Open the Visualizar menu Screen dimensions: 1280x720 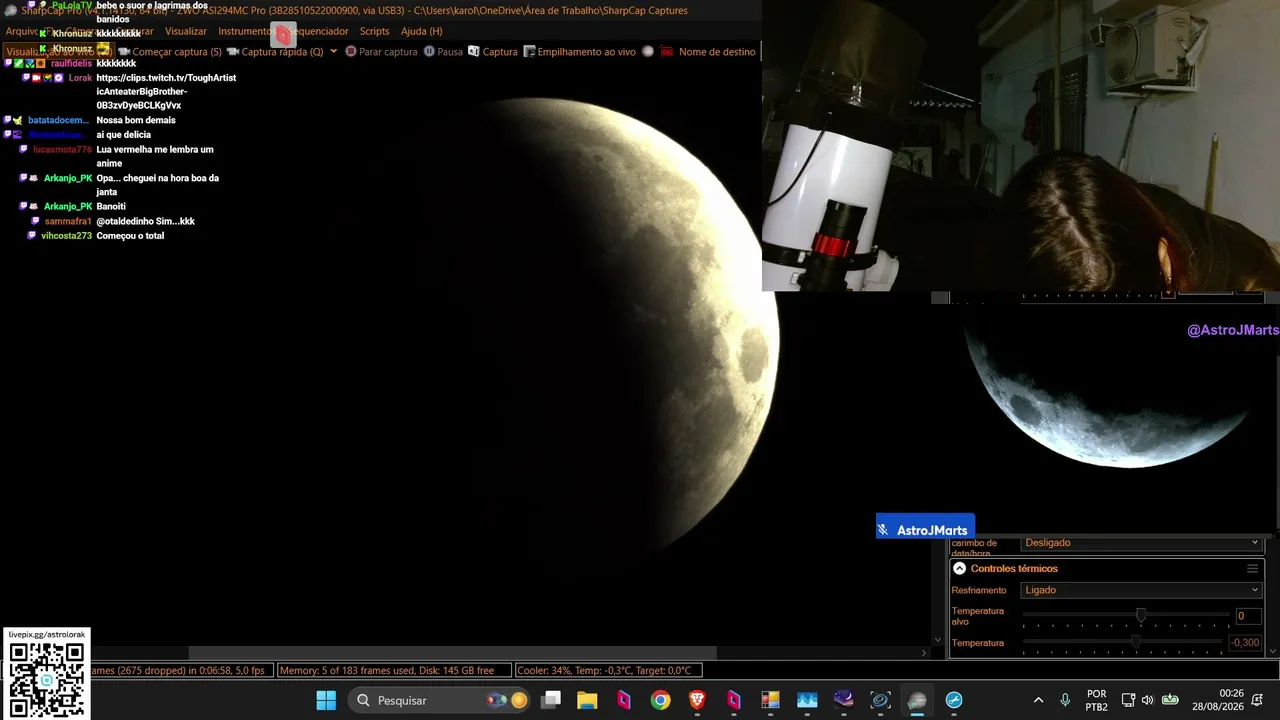click(186, 31)
